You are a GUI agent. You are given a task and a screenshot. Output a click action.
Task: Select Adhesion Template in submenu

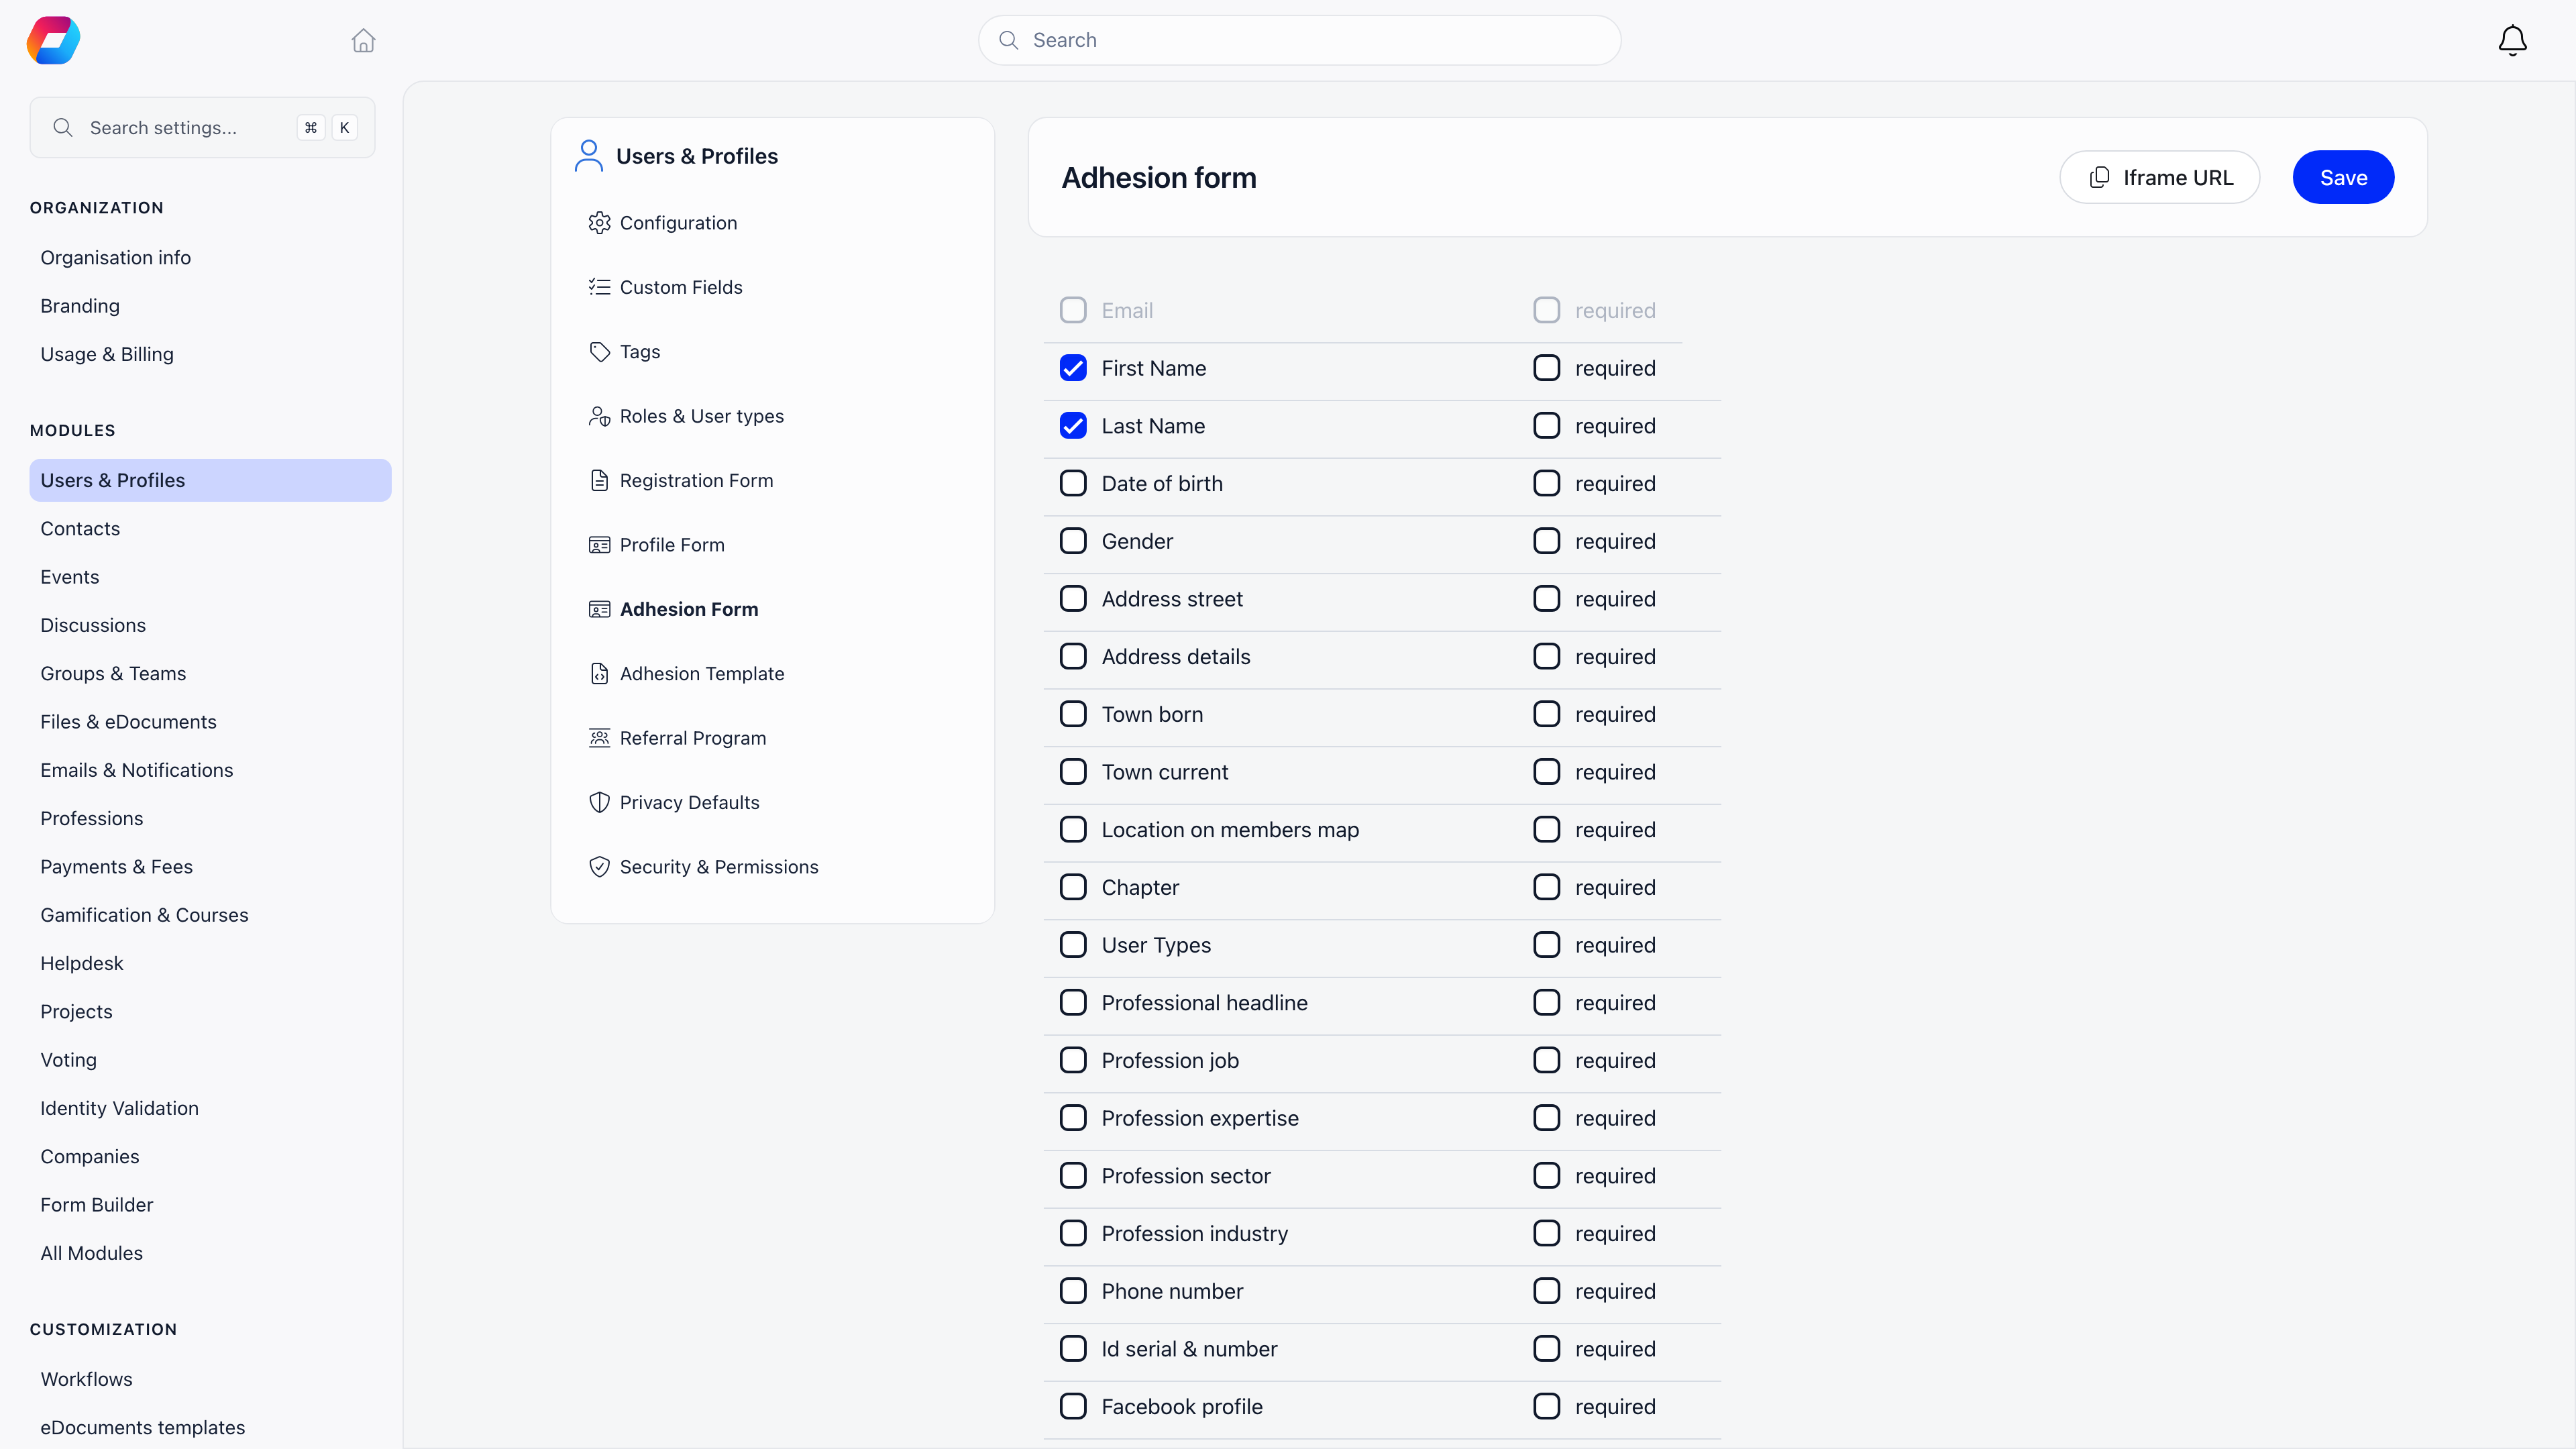click(702, 674)
